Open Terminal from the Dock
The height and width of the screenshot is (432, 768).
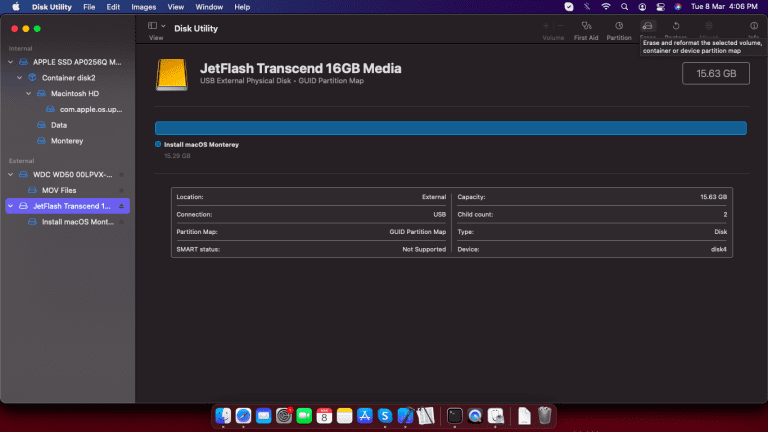pyautogui.click(x=455, y=416)
